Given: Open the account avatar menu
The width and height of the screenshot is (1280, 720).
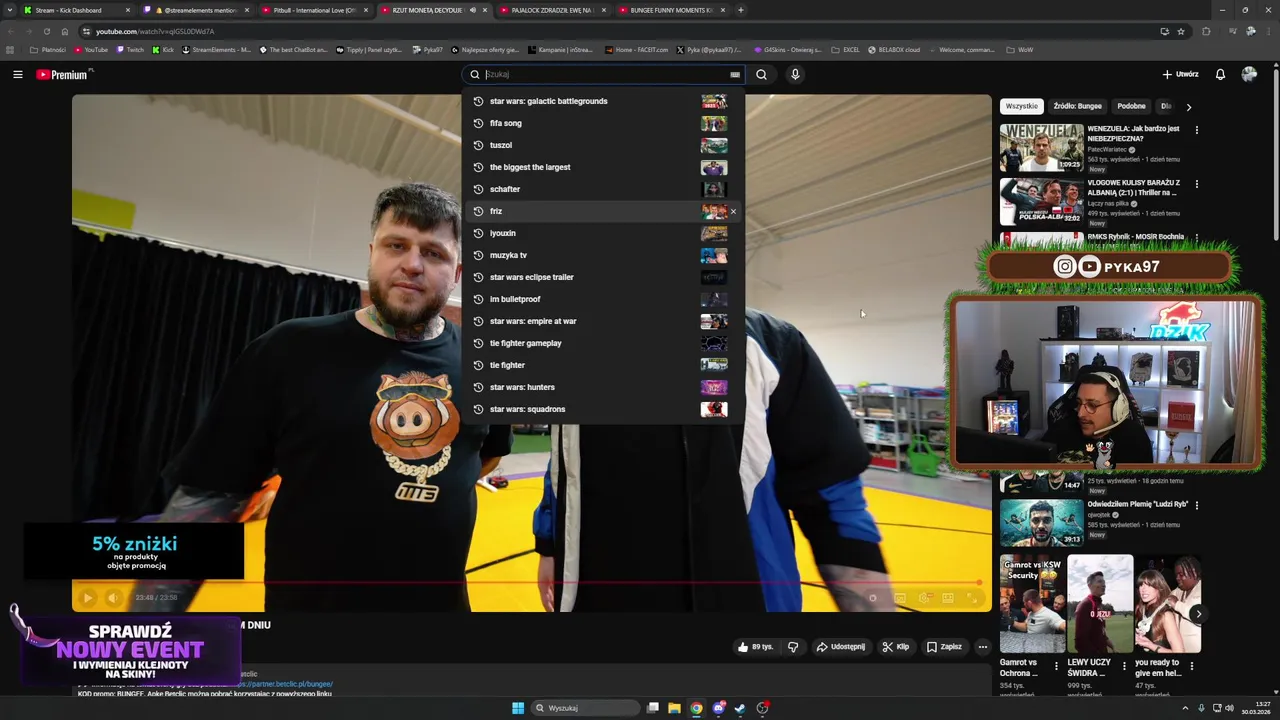Looking at the screenshot, I should [1249, 74].
